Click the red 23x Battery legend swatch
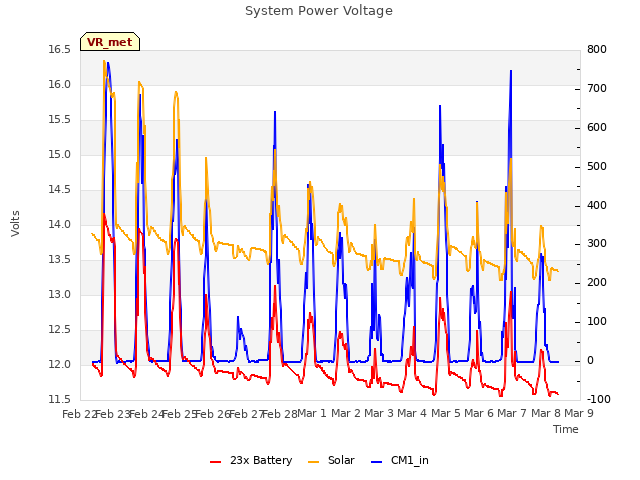Viewport: 640px width, 480px height. click(215, 462)
